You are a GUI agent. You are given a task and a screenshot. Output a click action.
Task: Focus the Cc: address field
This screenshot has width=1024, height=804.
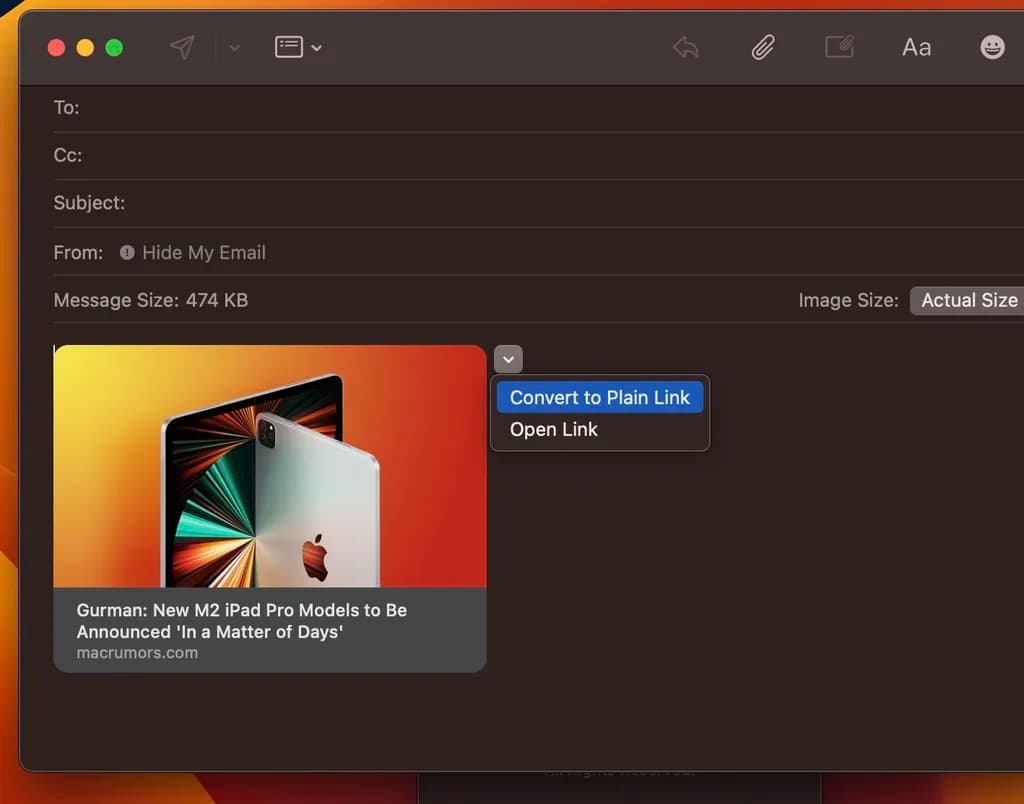click(x=500, y=155)
